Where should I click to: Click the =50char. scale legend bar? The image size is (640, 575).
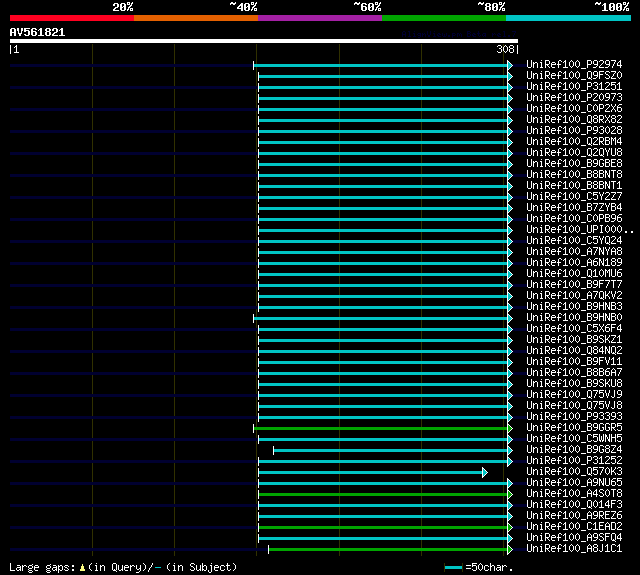[453, 567]
